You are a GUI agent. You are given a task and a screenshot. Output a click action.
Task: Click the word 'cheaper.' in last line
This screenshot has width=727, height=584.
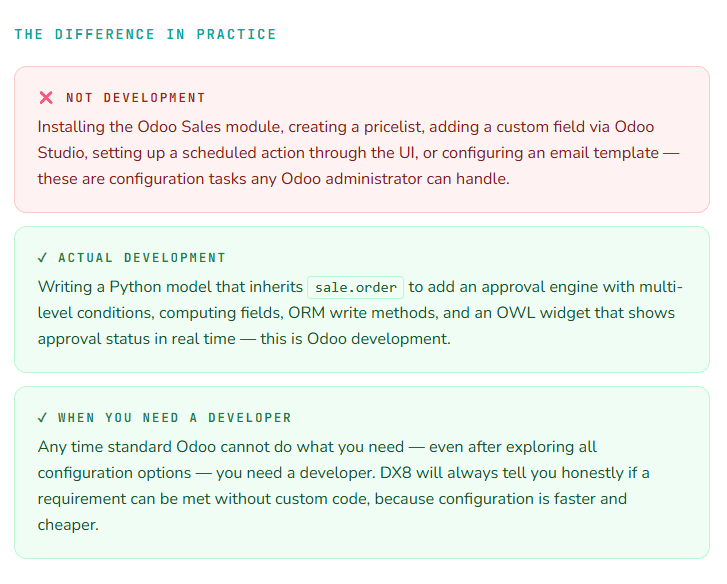[68, 525]
